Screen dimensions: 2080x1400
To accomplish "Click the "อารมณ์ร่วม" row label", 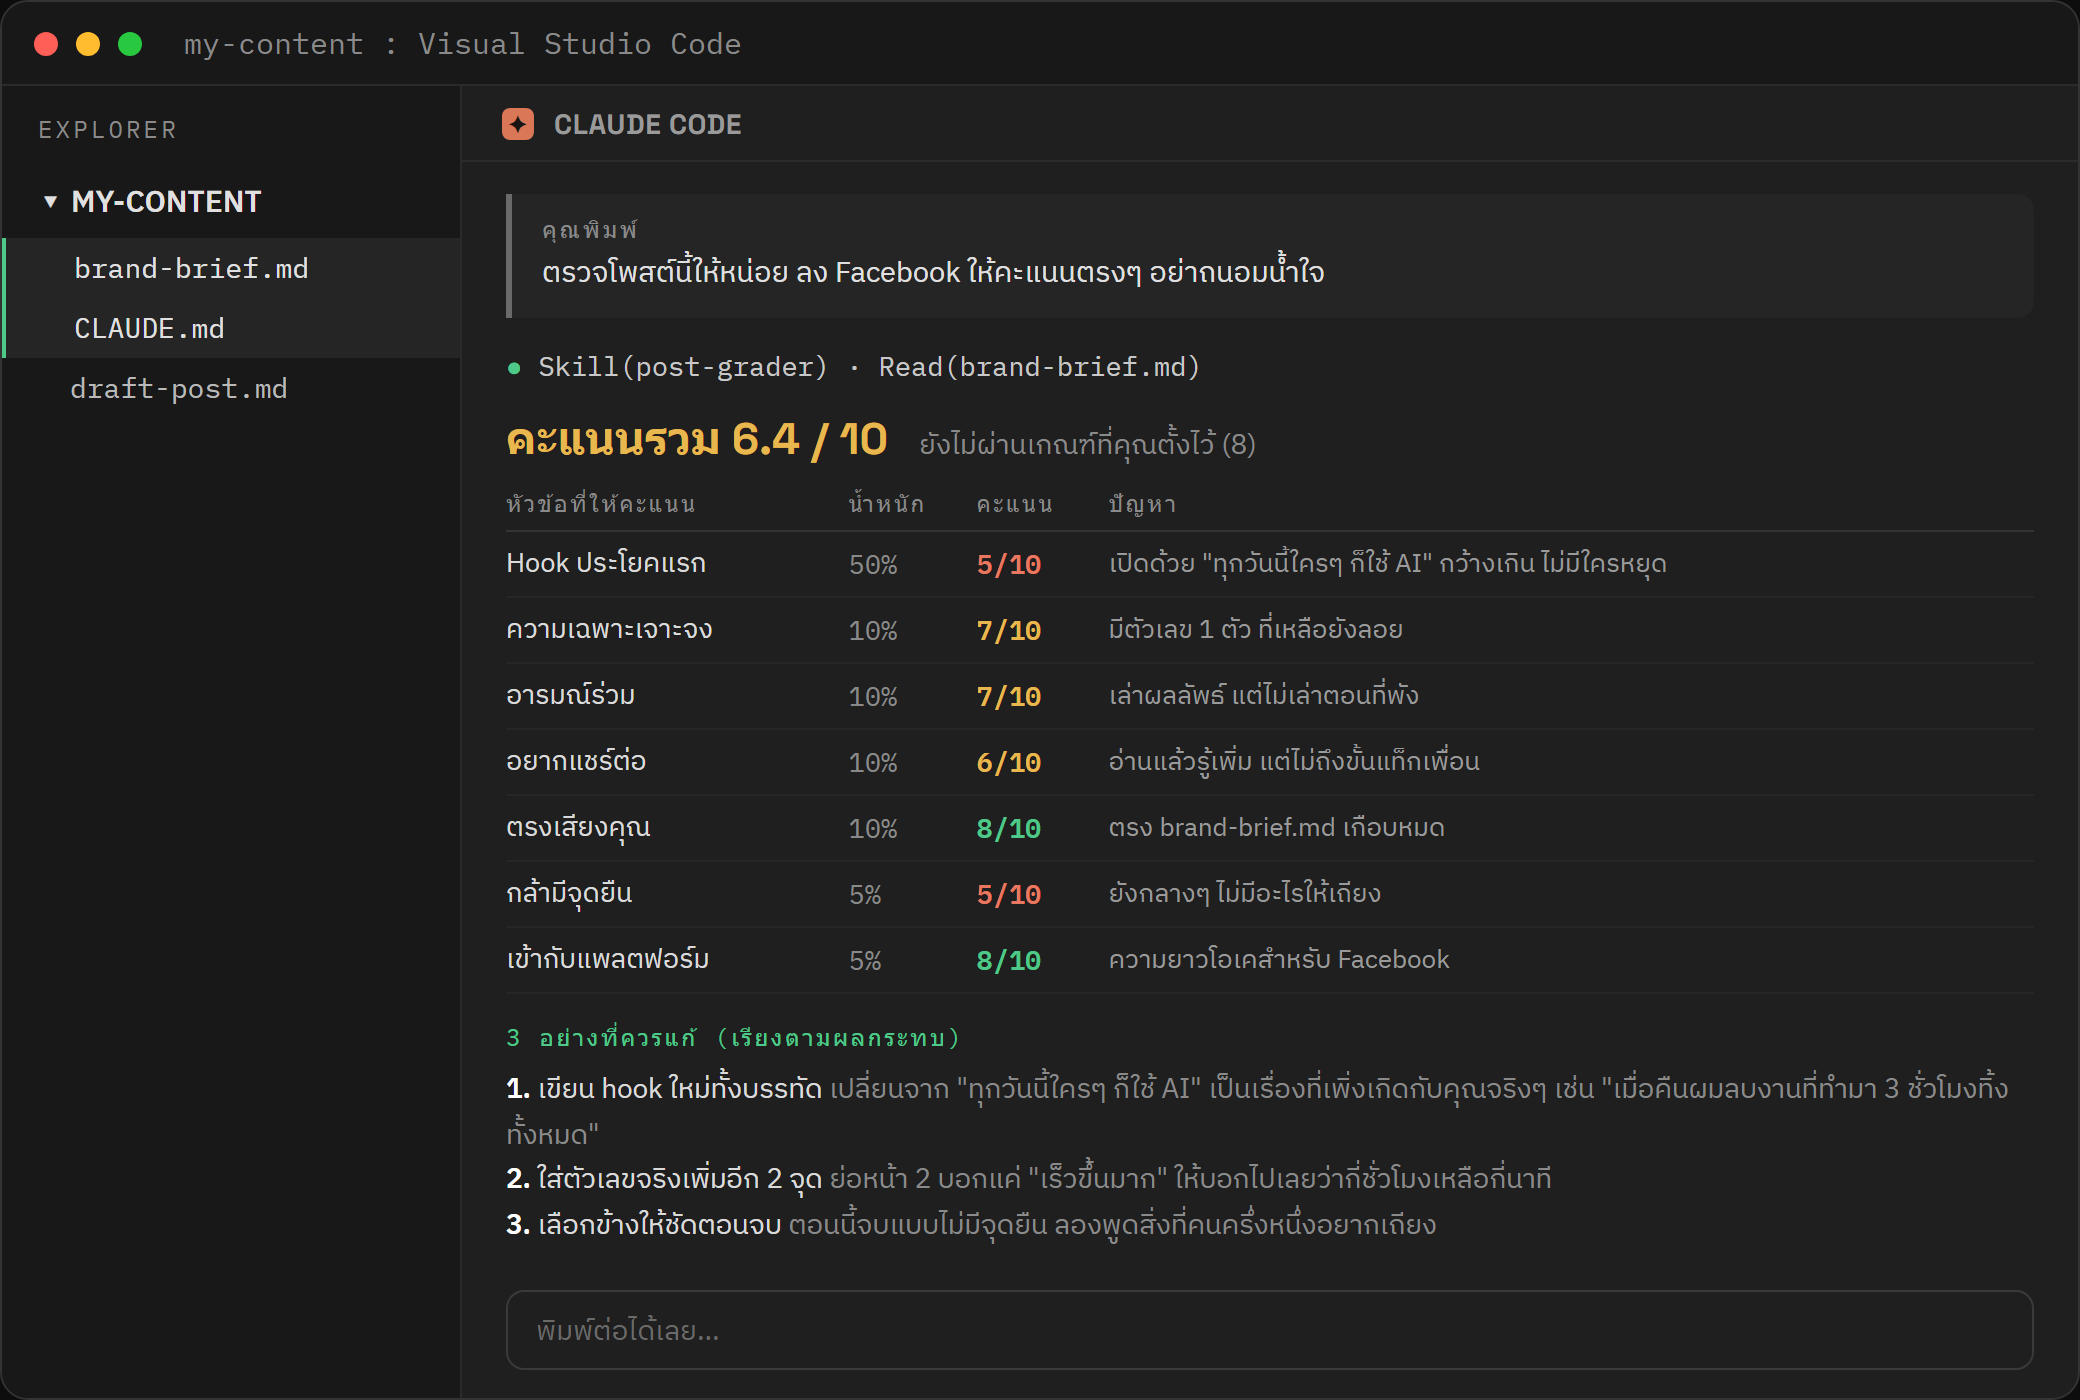I will (x=570, y=695).
